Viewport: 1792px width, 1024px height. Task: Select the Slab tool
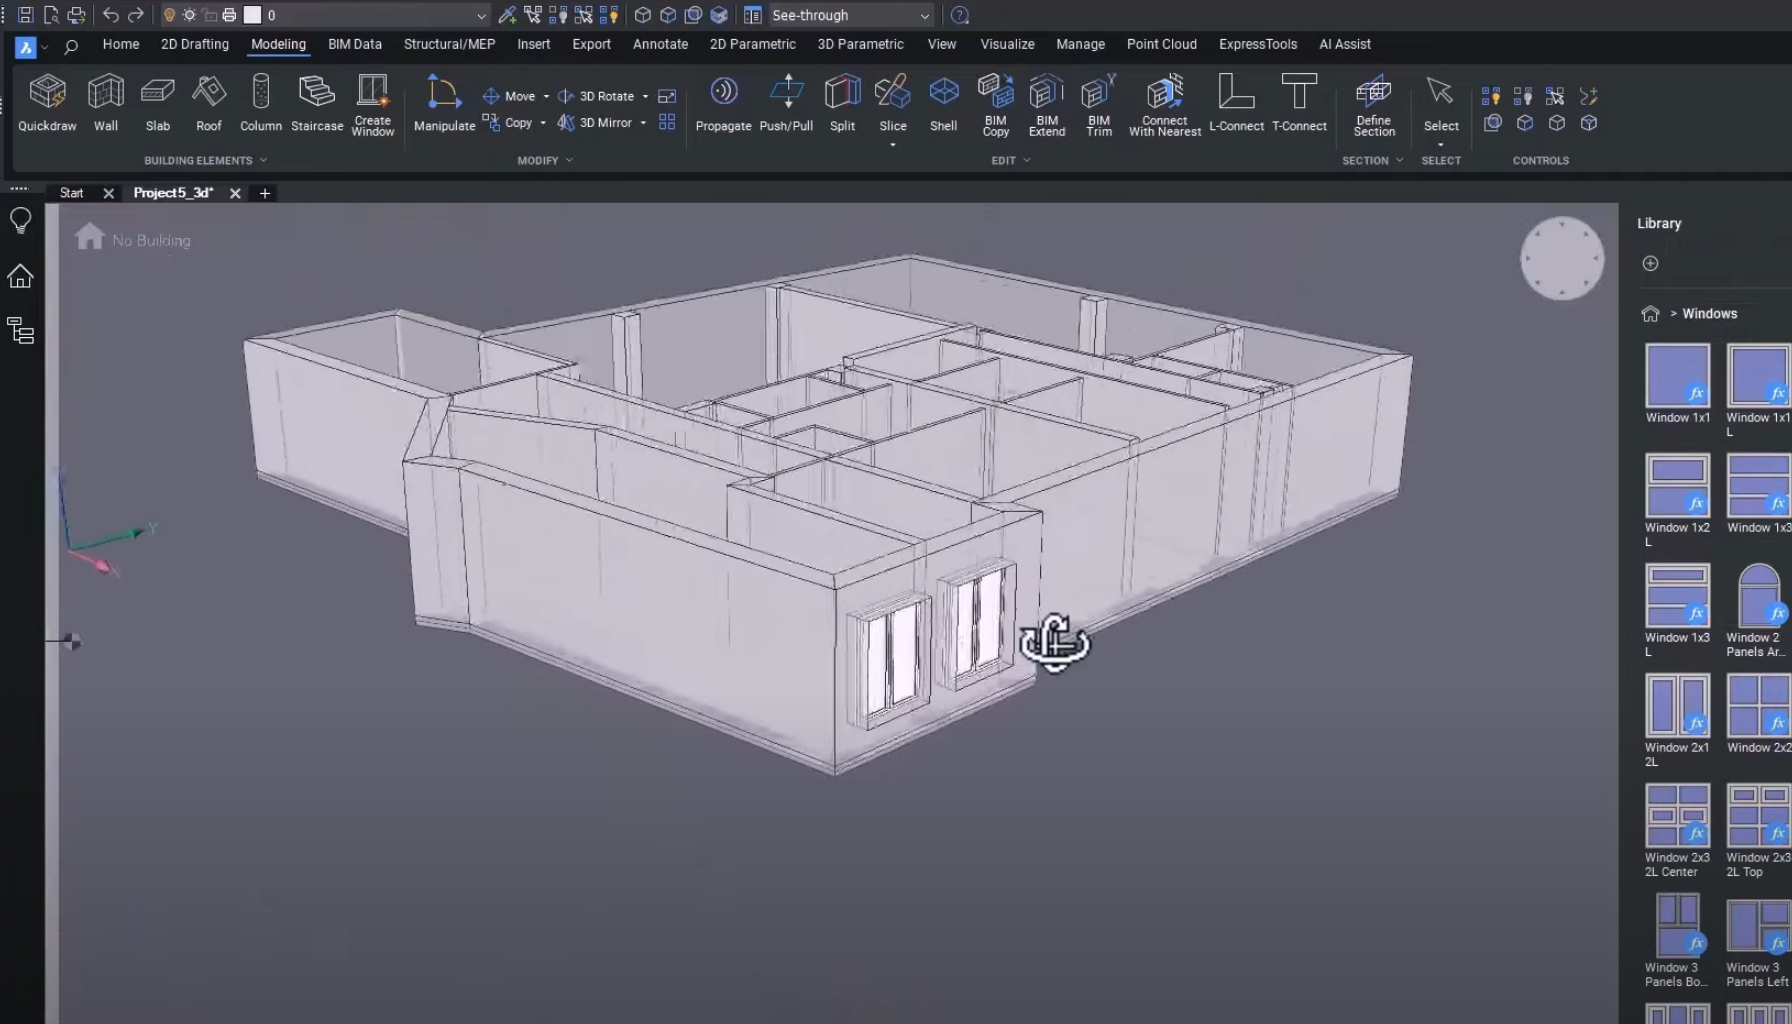[x=157, y=103]
